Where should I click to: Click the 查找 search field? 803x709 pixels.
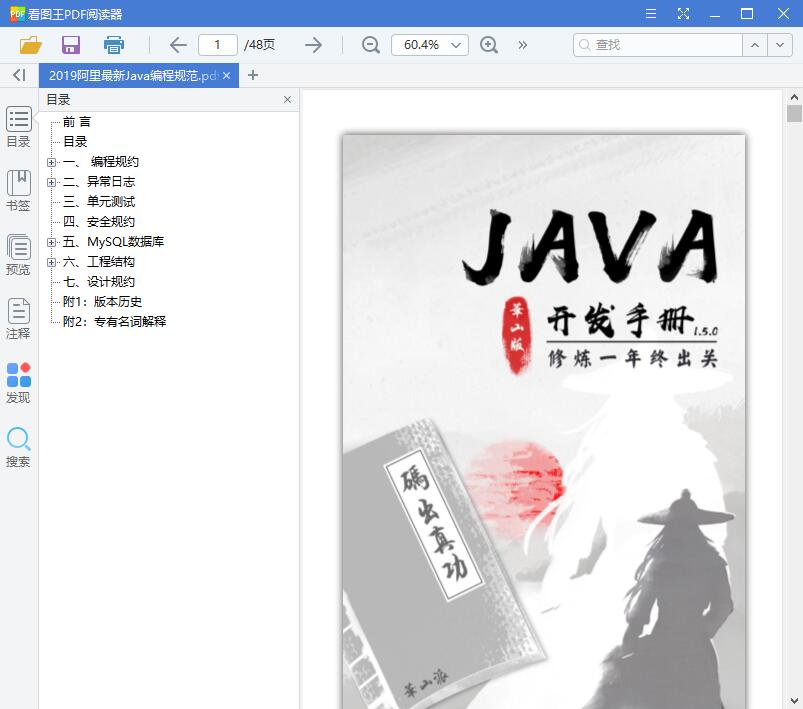click(658, 45)
